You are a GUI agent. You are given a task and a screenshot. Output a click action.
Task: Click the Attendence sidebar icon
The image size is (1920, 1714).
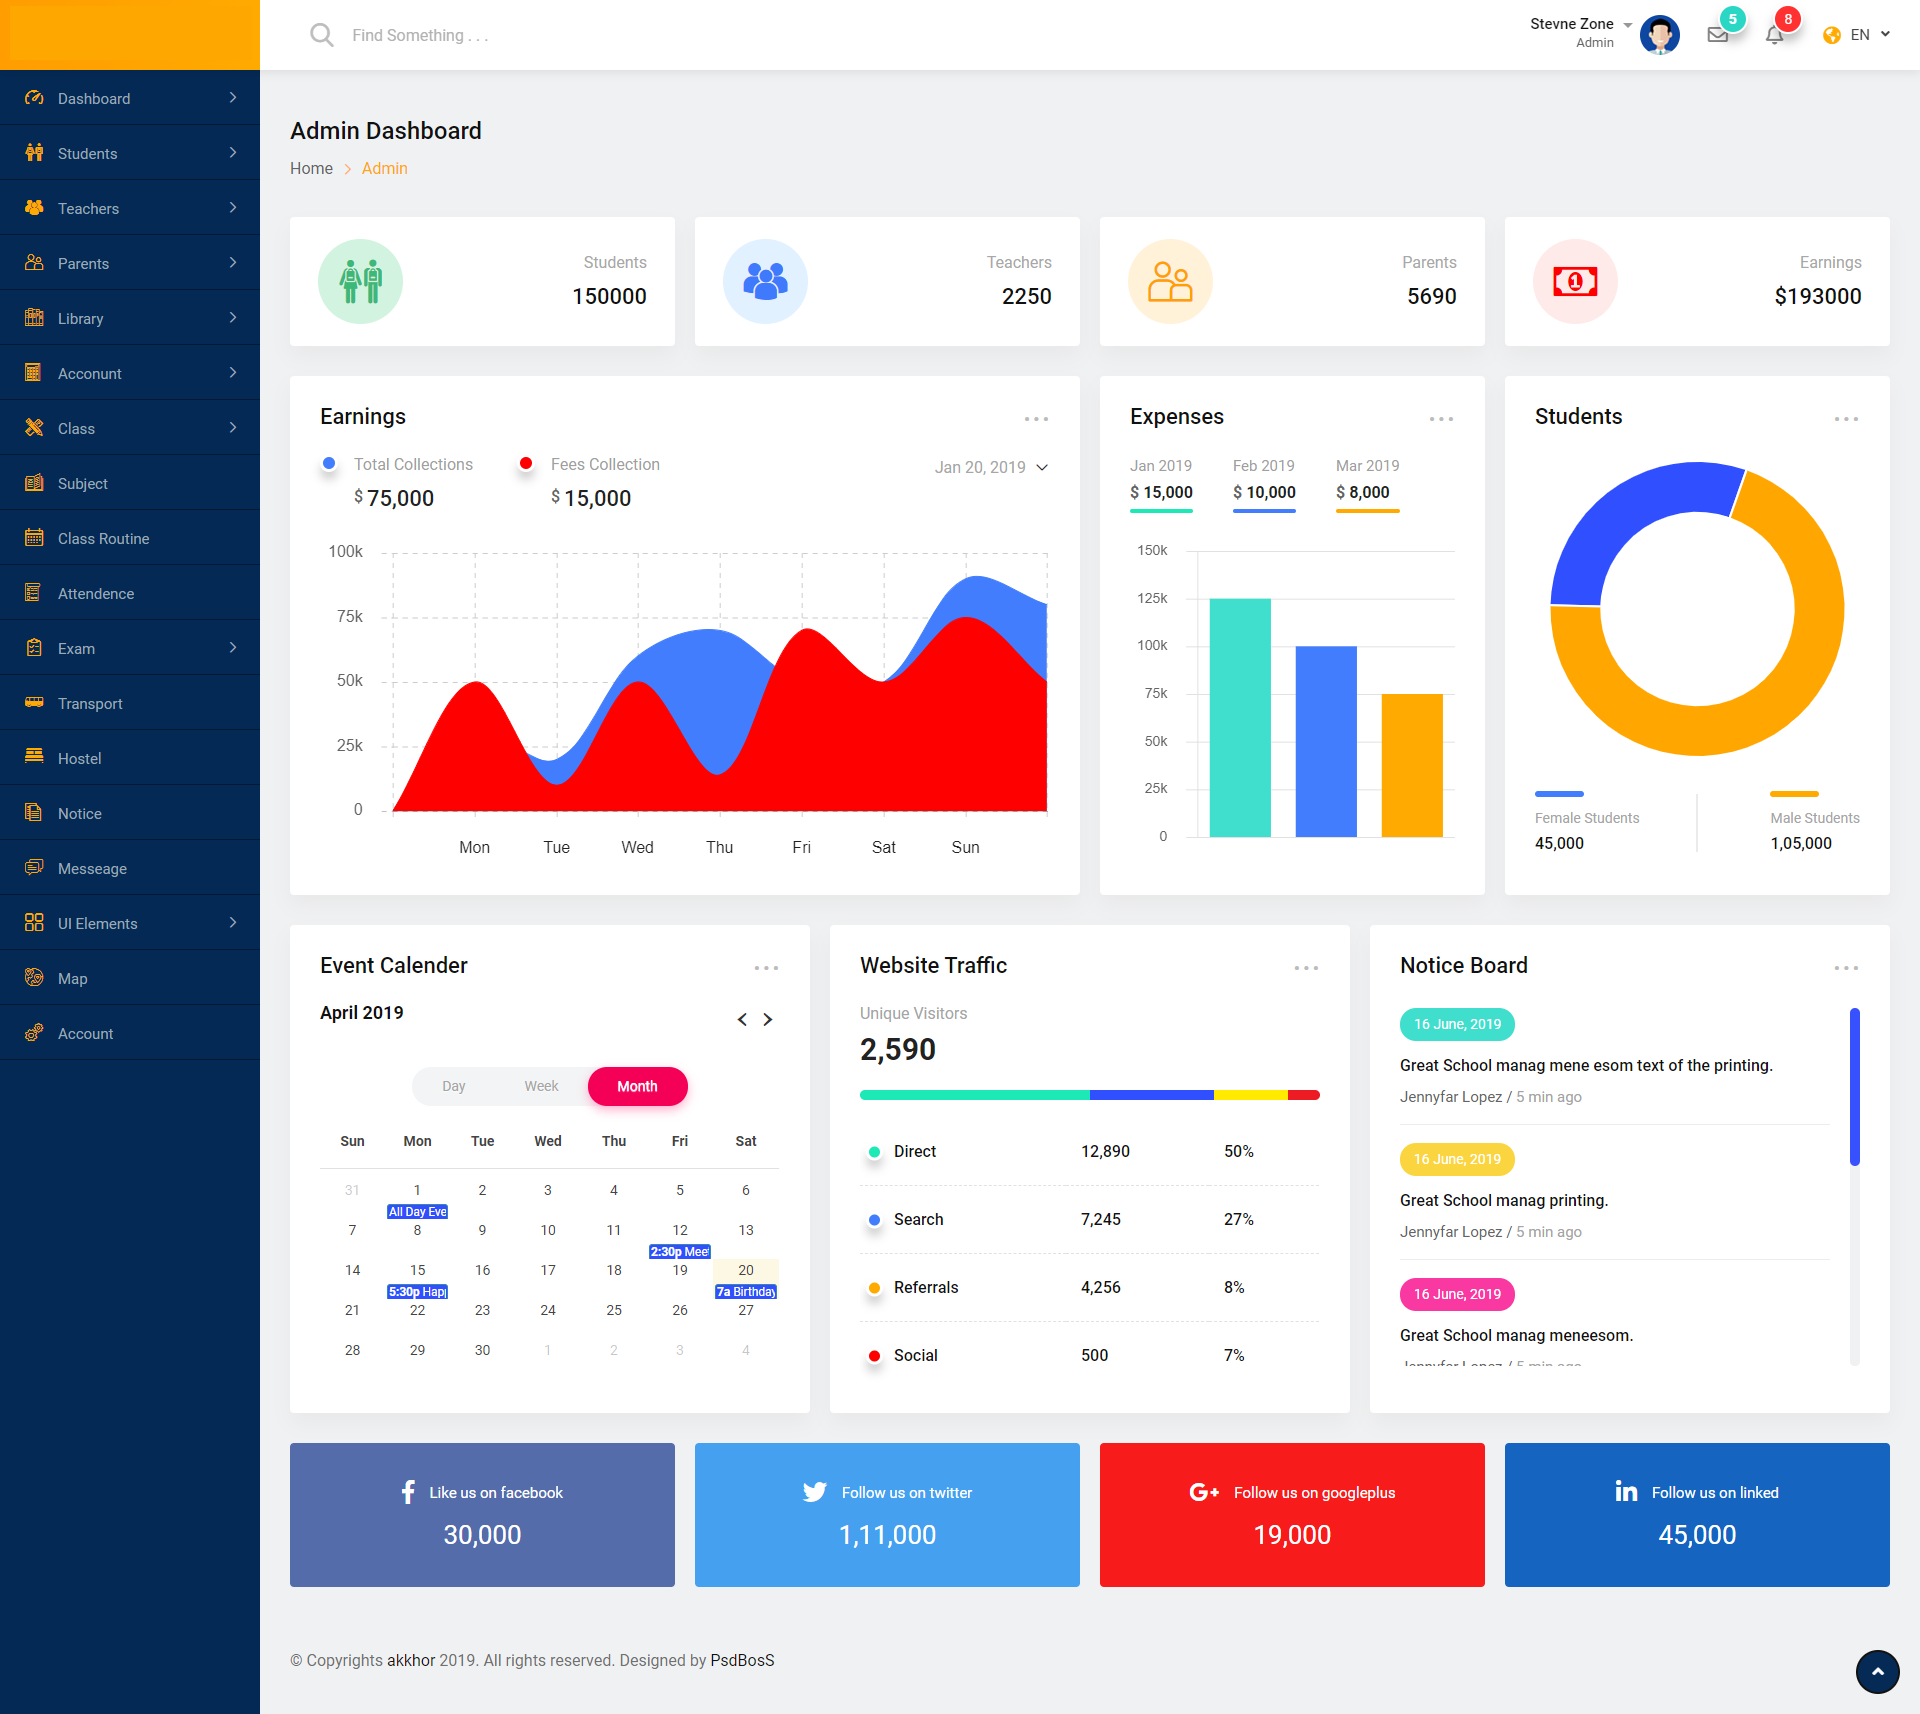(x=34, y=593)
